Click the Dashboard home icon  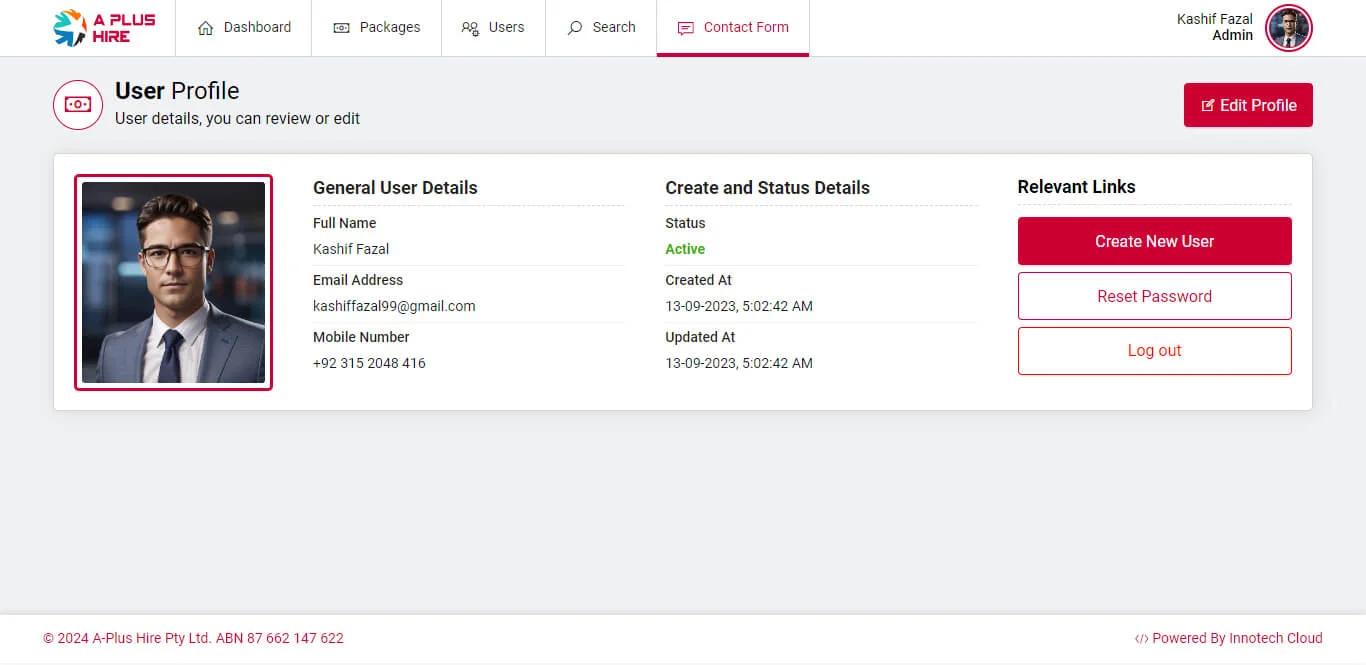click(206, 28)
